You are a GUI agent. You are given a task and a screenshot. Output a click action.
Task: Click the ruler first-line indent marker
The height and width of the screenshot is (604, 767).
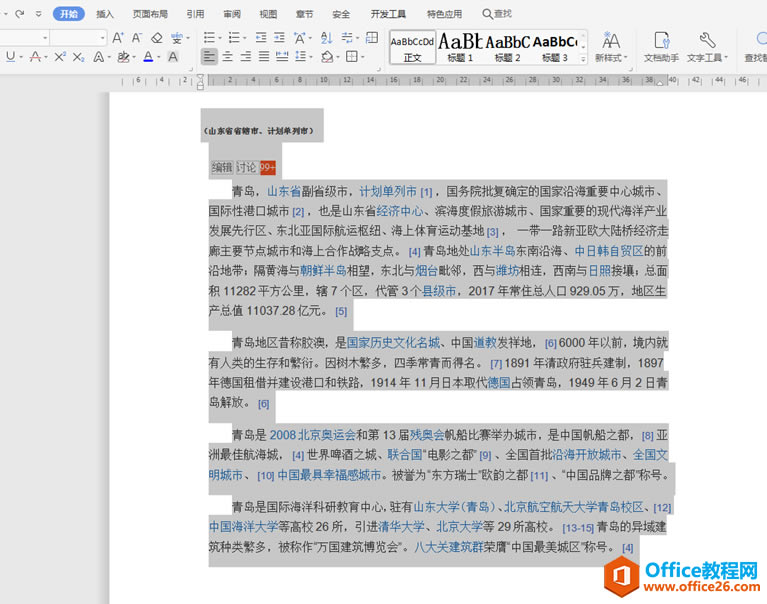point(200,78)
